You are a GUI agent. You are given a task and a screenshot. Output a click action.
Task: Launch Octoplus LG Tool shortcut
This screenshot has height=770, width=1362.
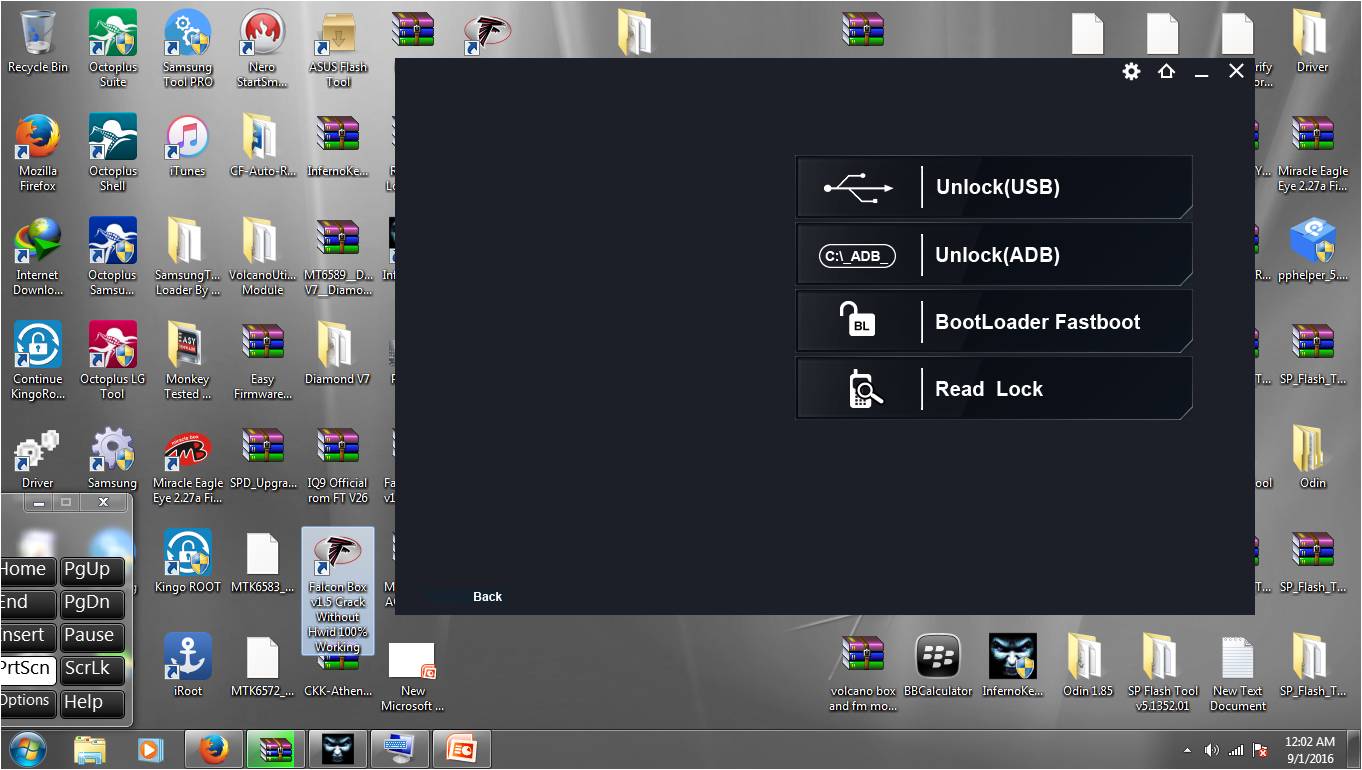(x=113, y=361)
